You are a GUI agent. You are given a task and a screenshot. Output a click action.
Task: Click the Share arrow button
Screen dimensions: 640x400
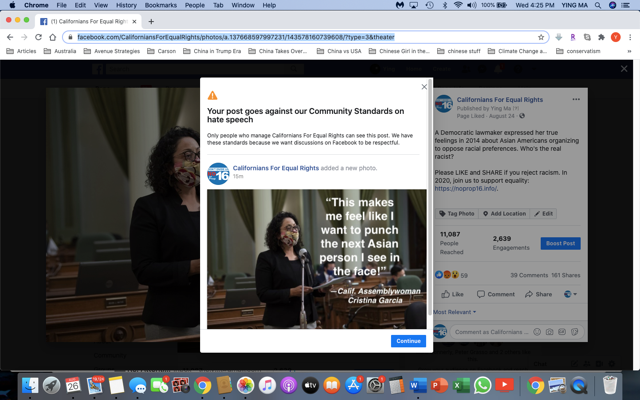538,294
